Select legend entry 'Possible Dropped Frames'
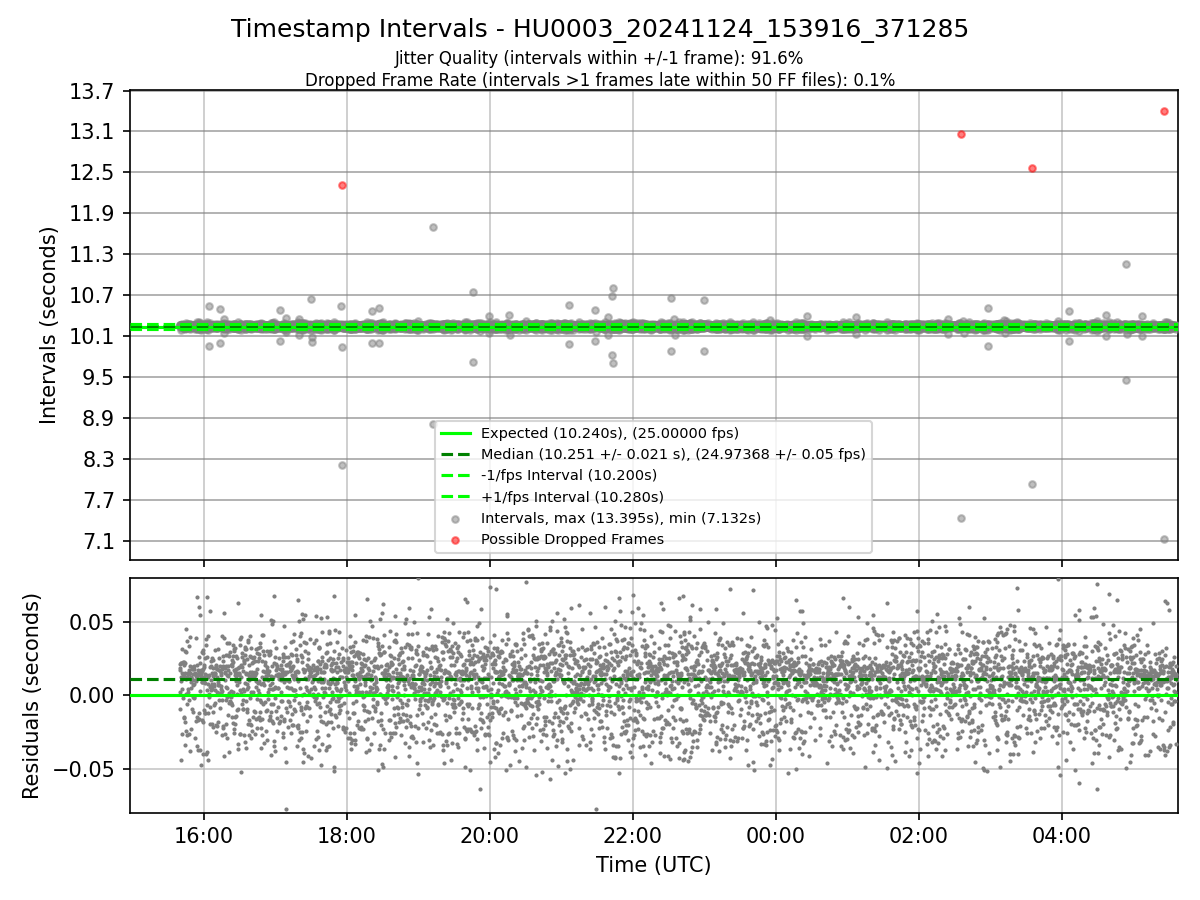 [x=572, y=539]
